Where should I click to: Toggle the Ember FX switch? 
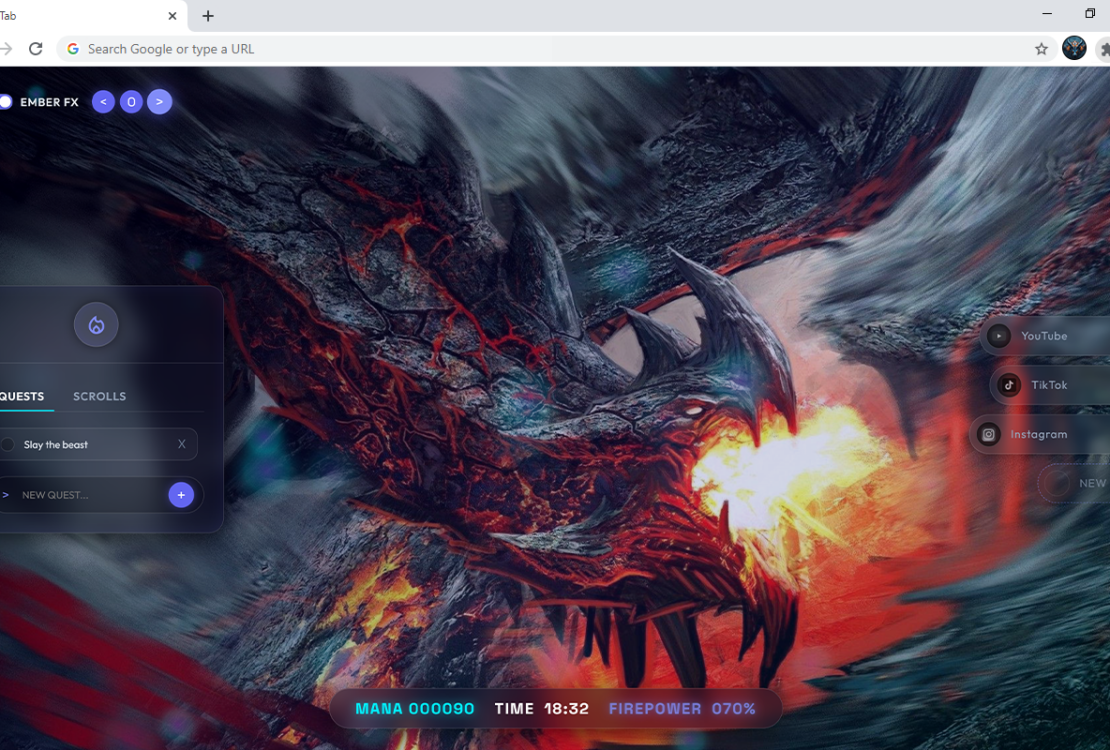5,102
